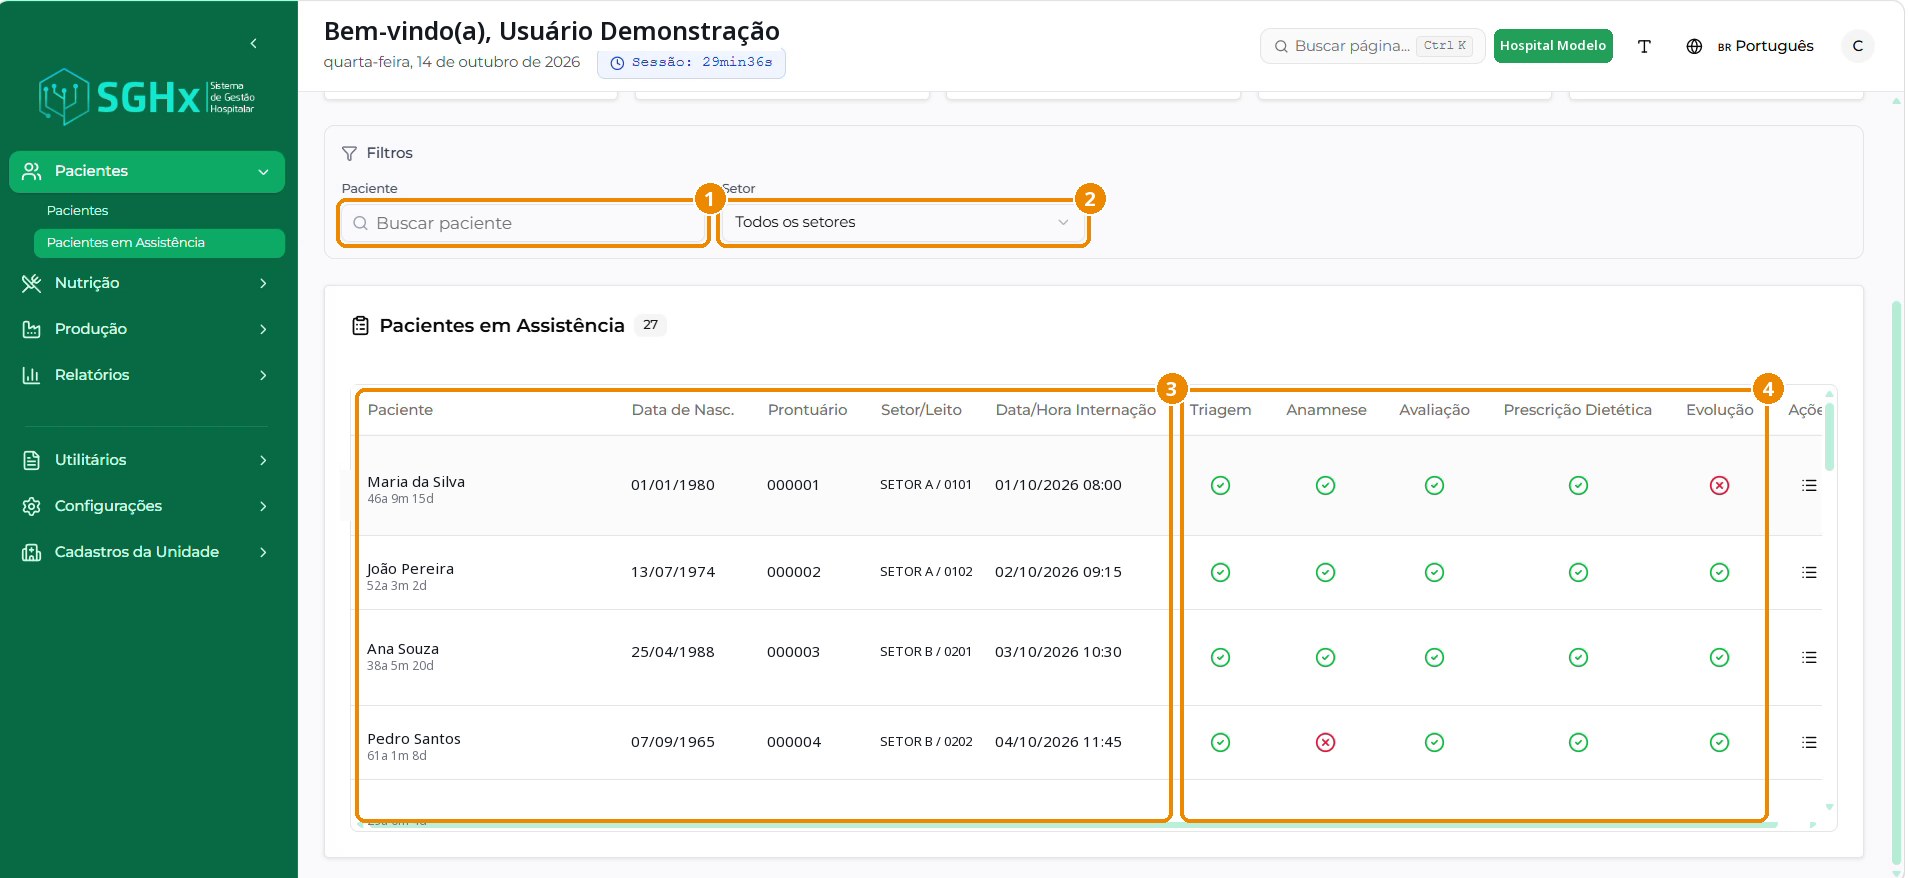Click patient name Maria da Silva
The image size is (1908, 878).
416,482
